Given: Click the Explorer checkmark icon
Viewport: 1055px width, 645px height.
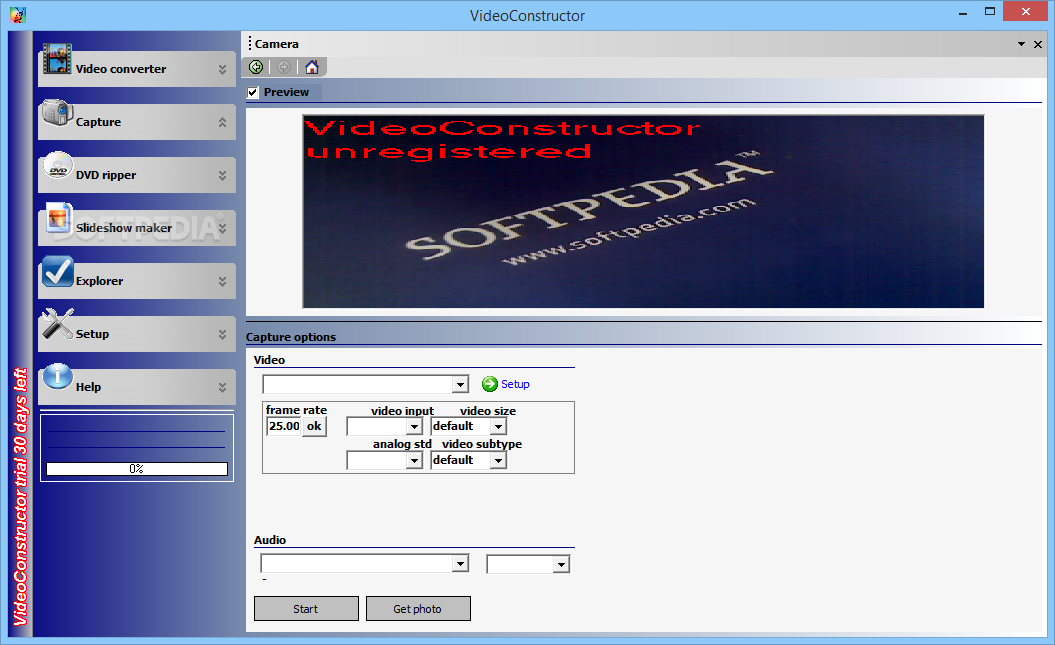Looking at the screenshot, I should (57, 271).
